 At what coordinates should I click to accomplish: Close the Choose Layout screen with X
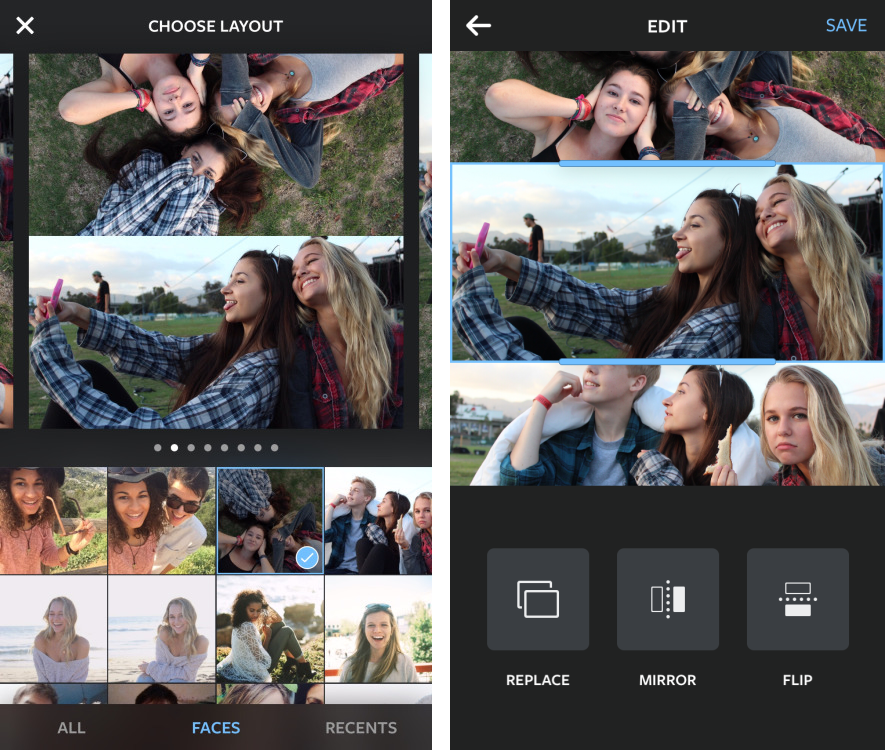(25, 25)
